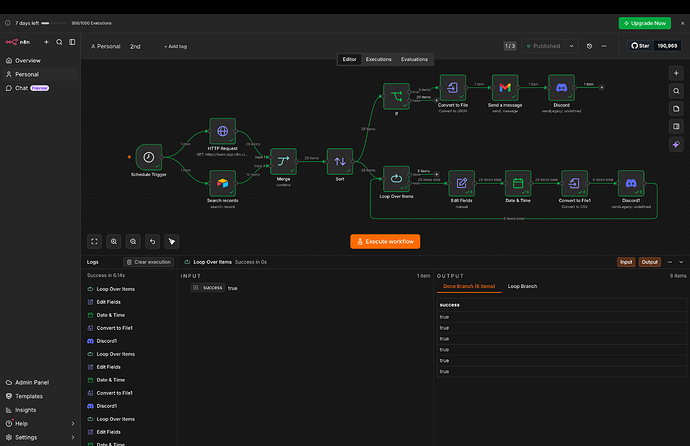Viewport: 690px width, 446px height.
Task: Open Chat preview in sidebar
Action: pos(40,88)
